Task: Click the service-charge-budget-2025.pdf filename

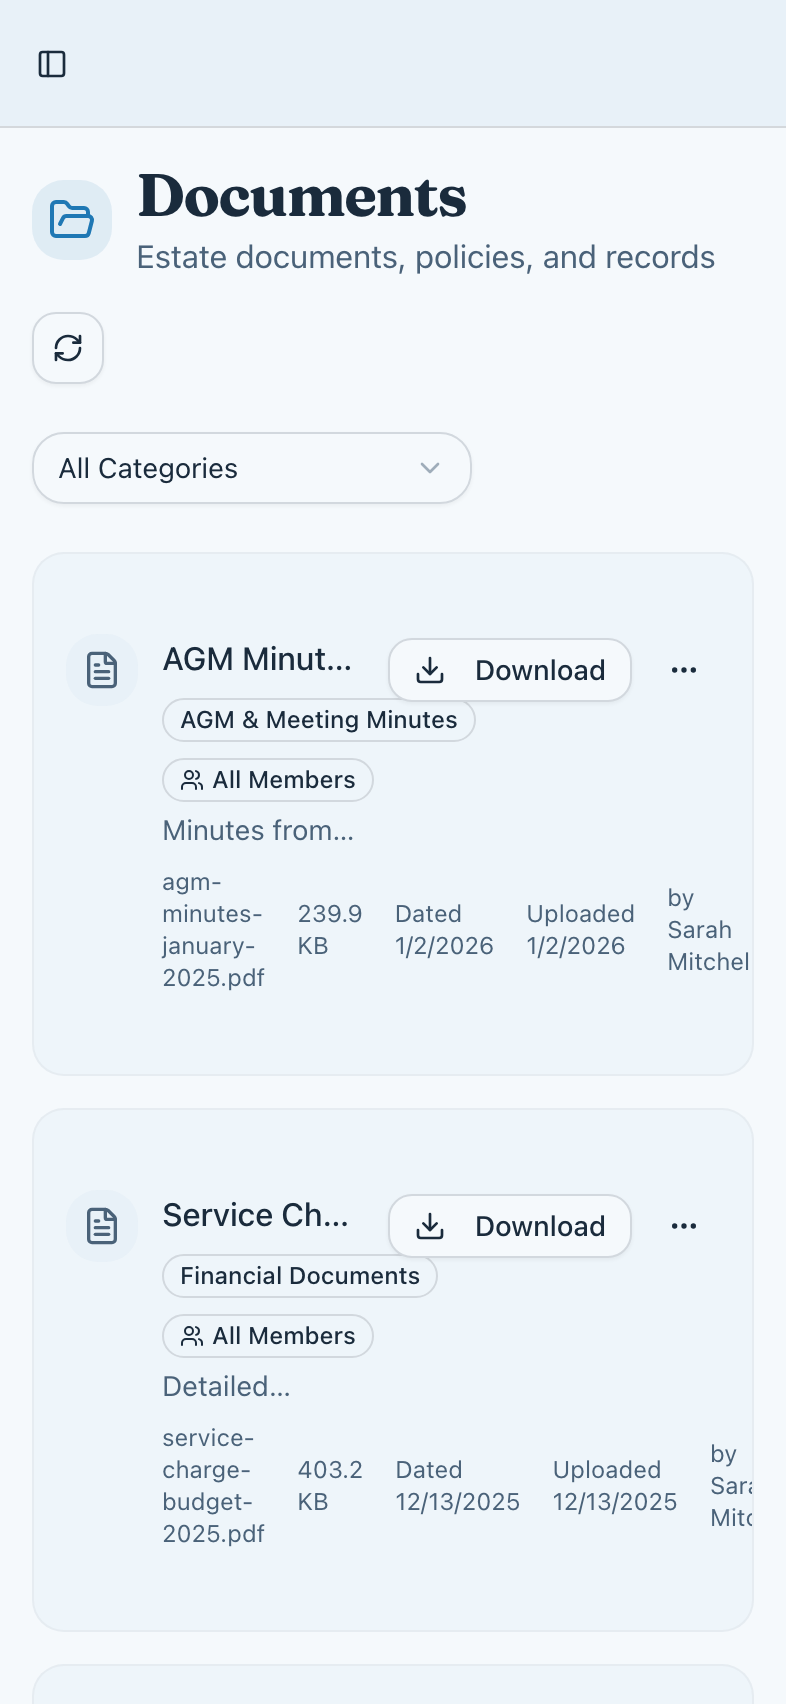Action: (x=213, y=1486)
